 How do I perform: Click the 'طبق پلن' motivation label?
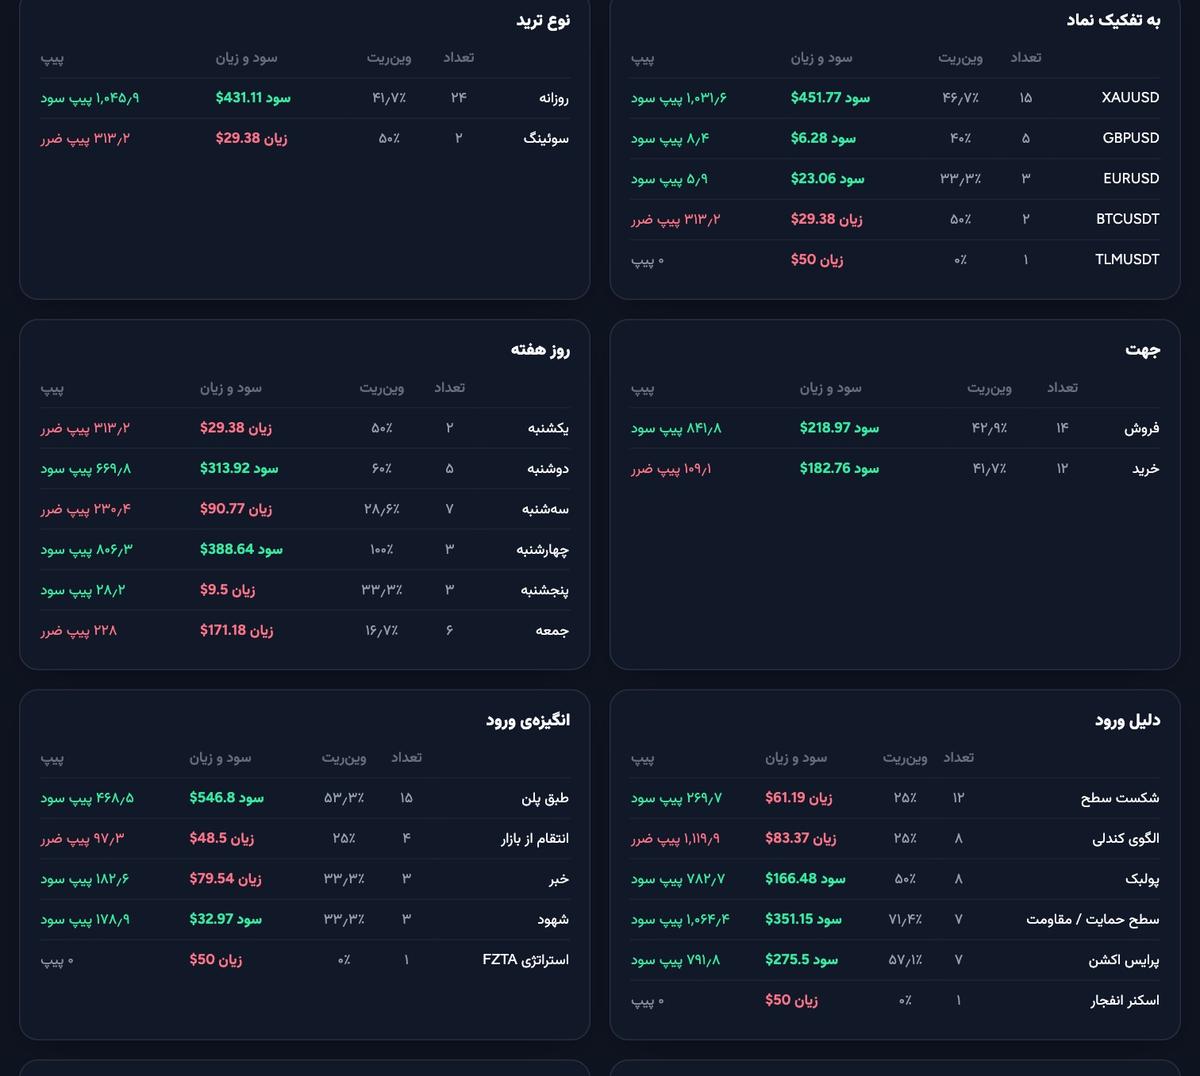(545, 798)
